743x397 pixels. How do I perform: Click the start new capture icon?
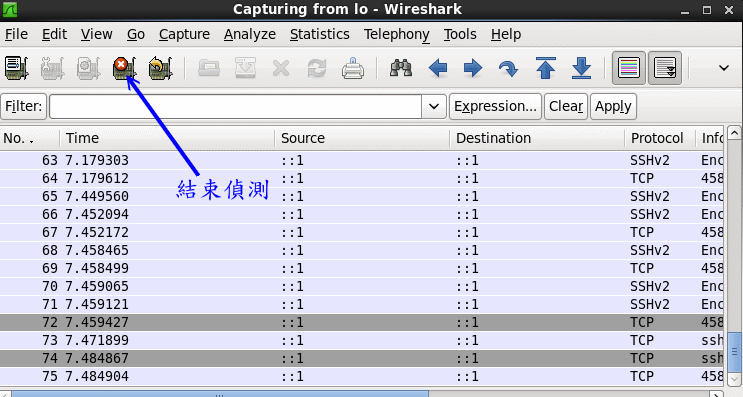tap(89, 68)
